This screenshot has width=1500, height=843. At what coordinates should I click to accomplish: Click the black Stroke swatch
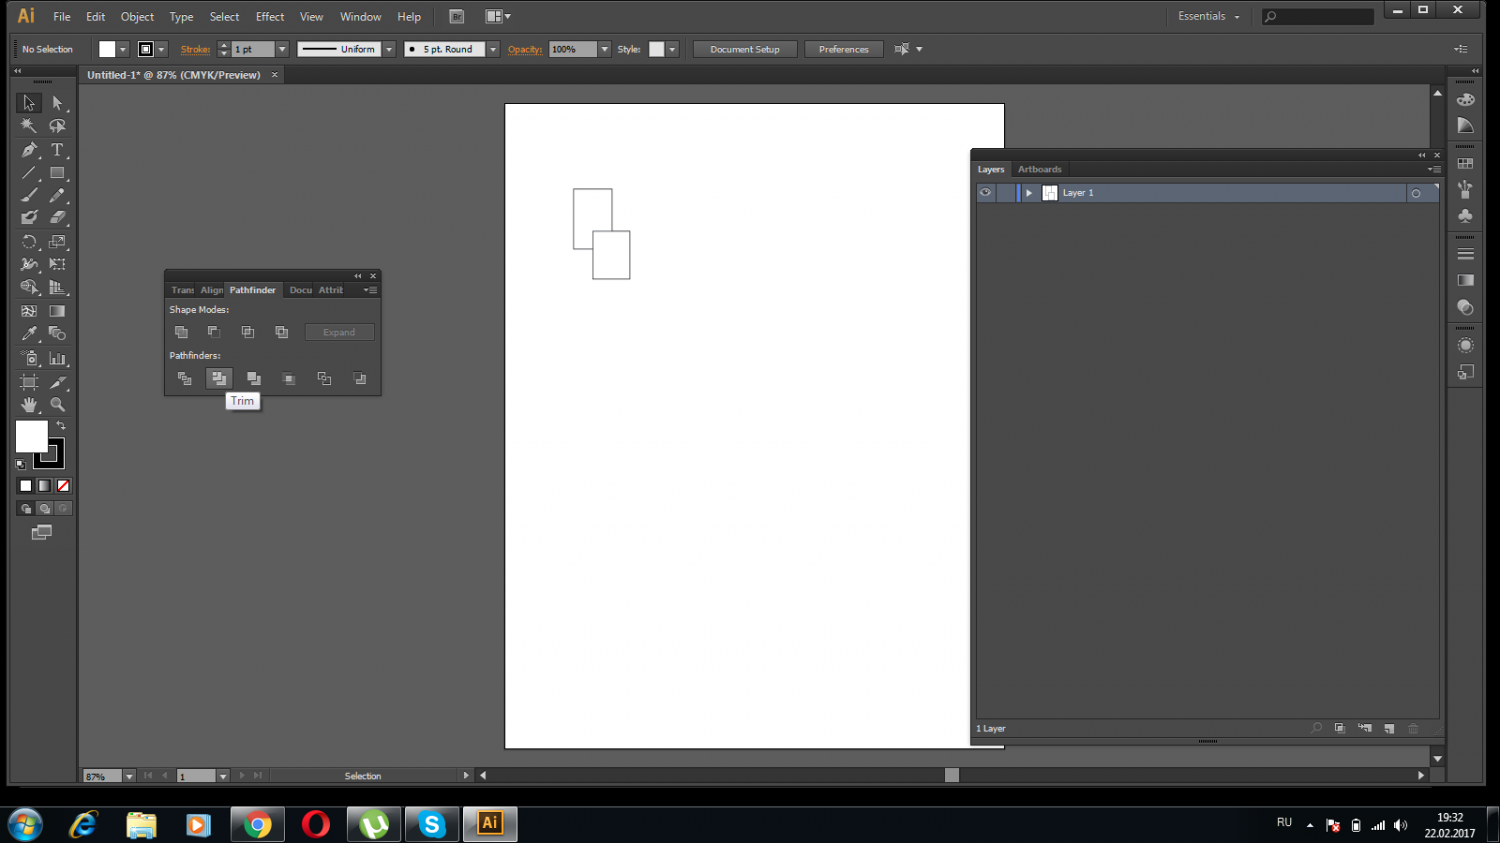[54, 459]
